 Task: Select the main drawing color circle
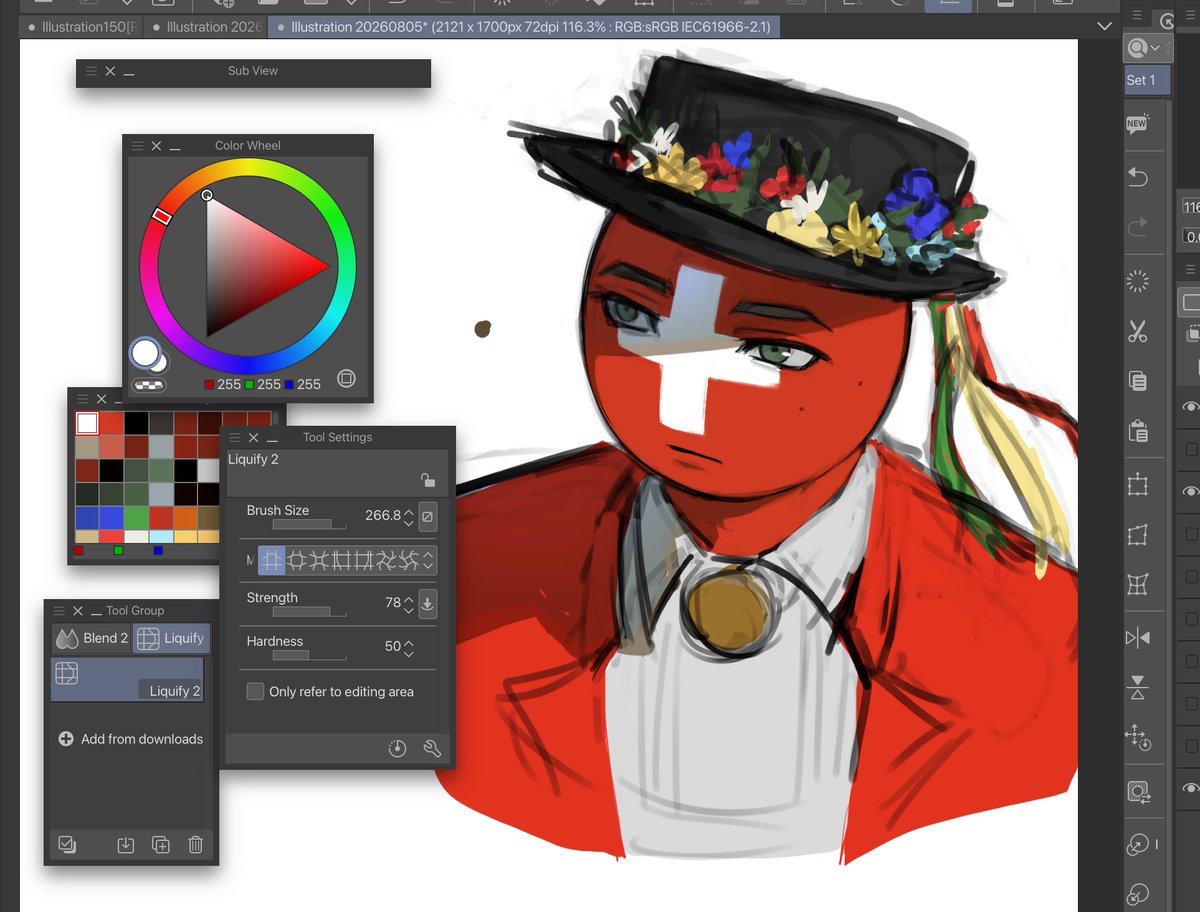click(x=145, y=352)
